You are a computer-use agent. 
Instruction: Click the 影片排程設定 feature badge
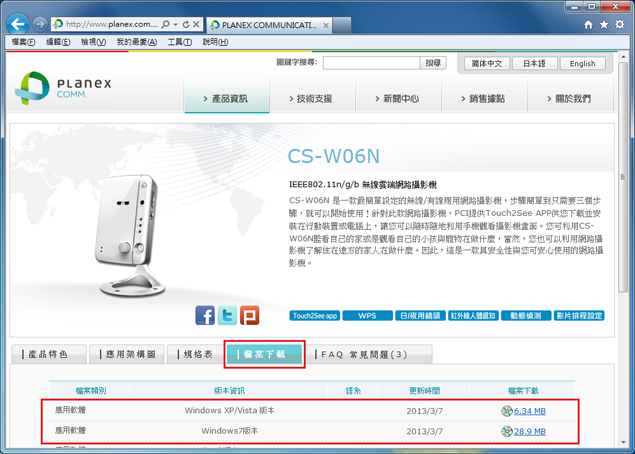pos(579,315)
